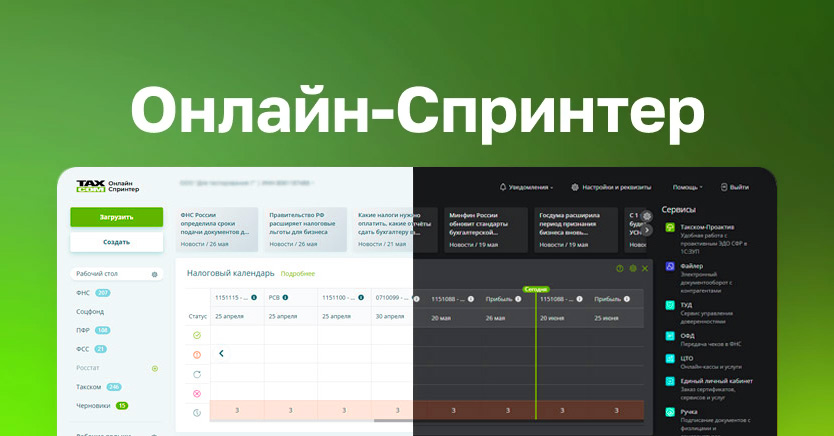Click the Такском 246 count badge
This screenshot has width=834, height=436.
coord(114,387)
